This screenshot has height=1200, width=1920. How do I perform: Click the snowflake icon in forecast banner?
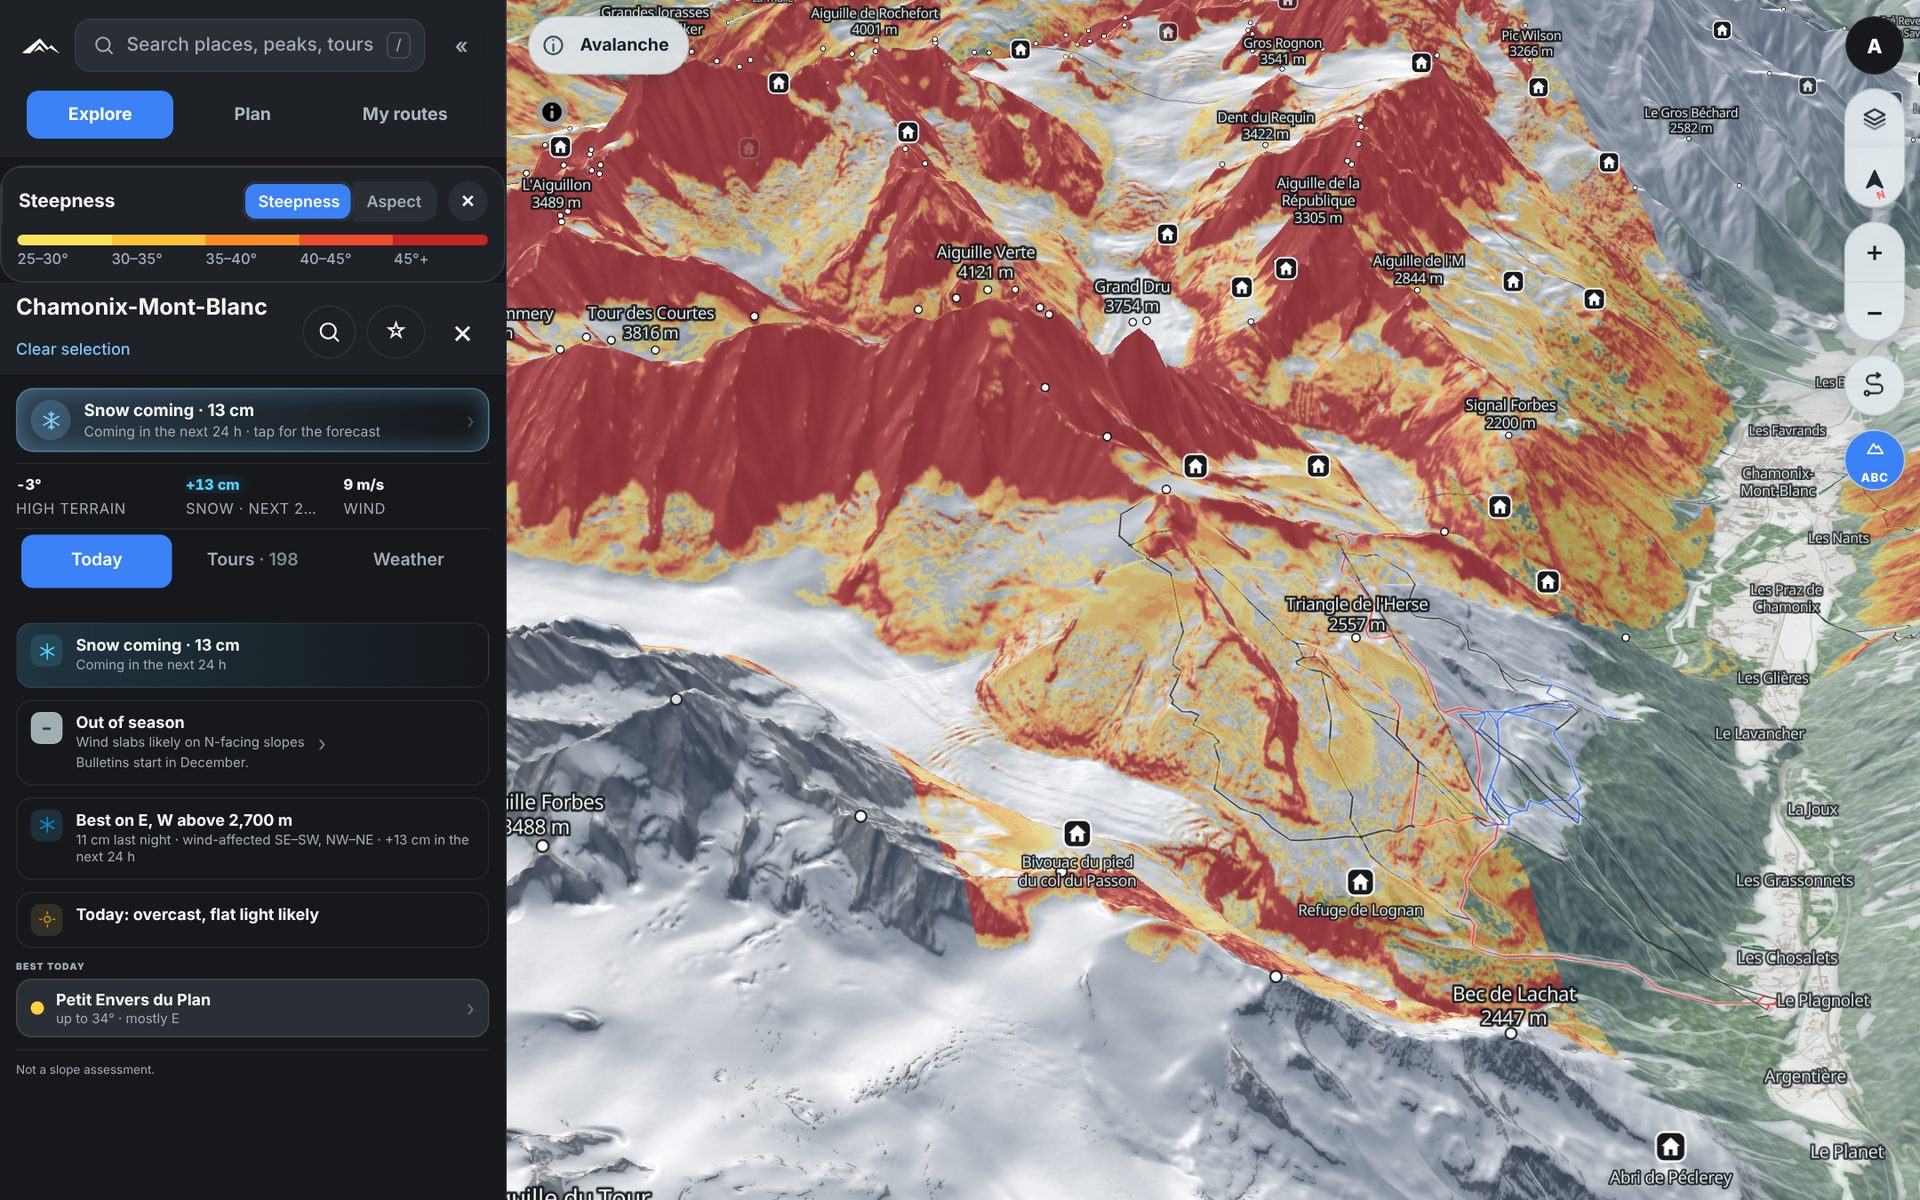coord(50,420)
